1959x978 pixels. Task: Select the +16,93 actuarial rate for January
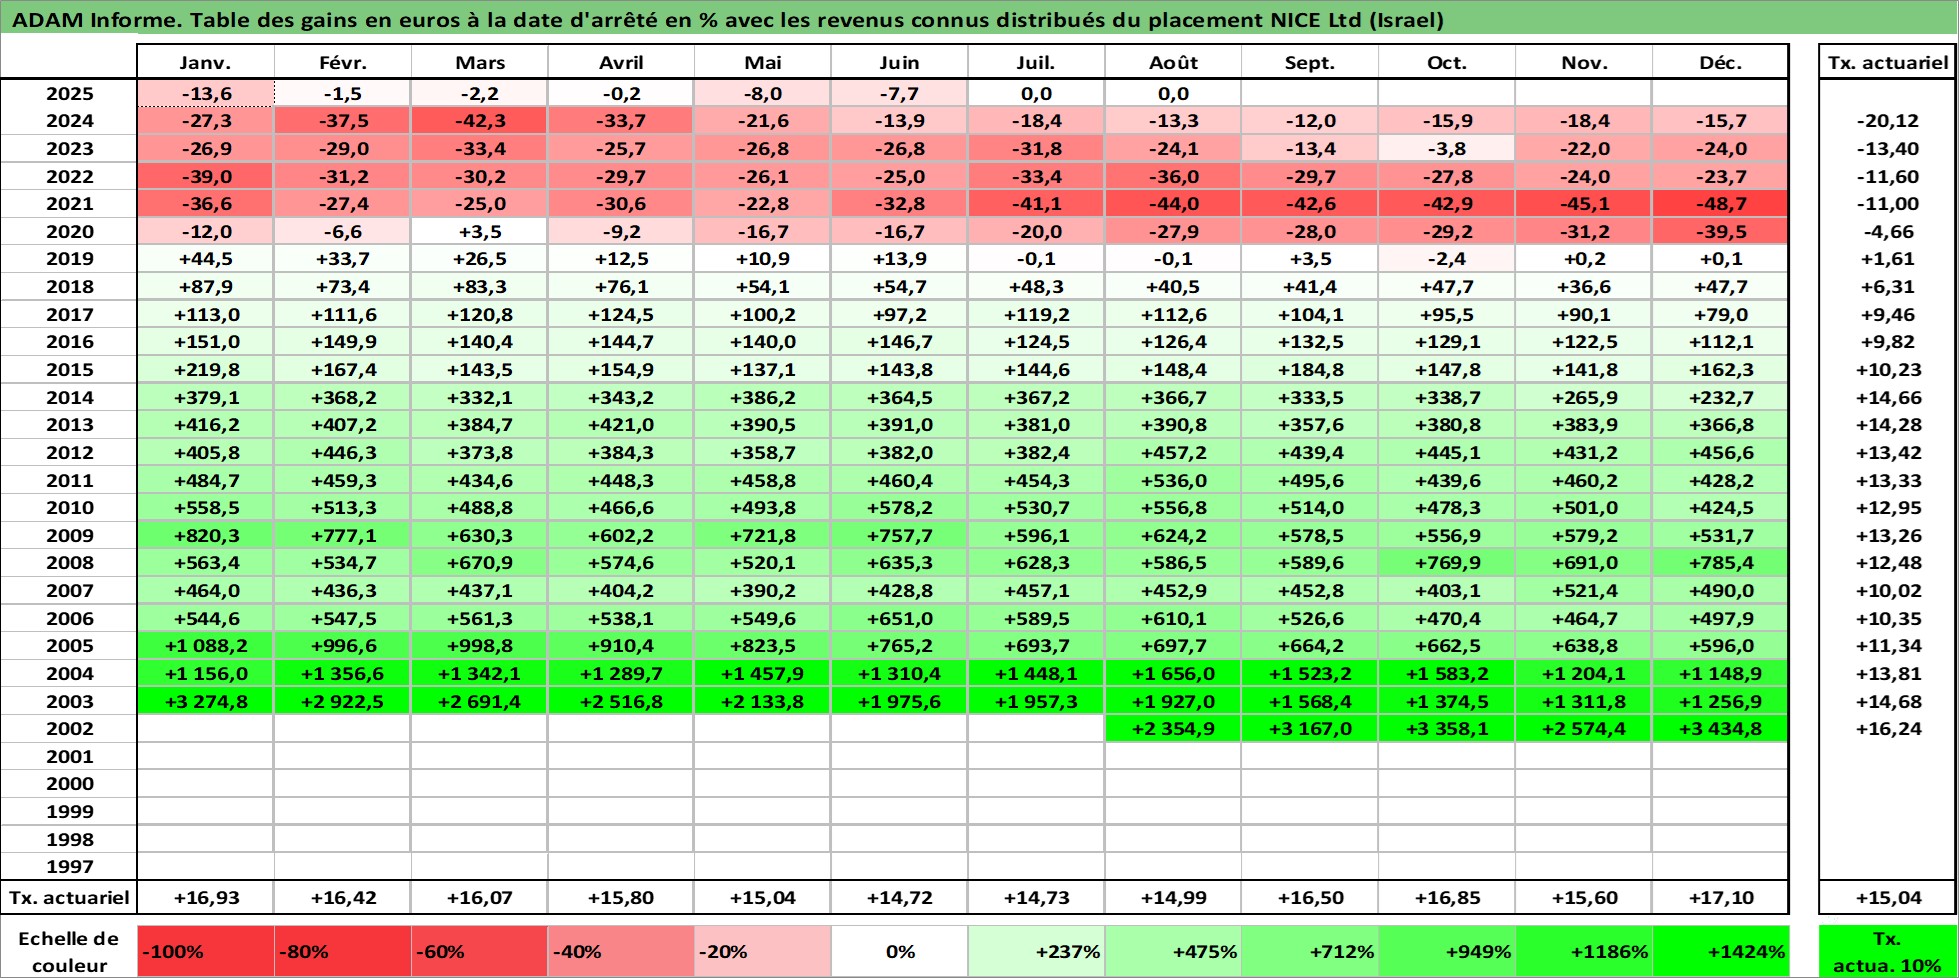tap(205, 897)
